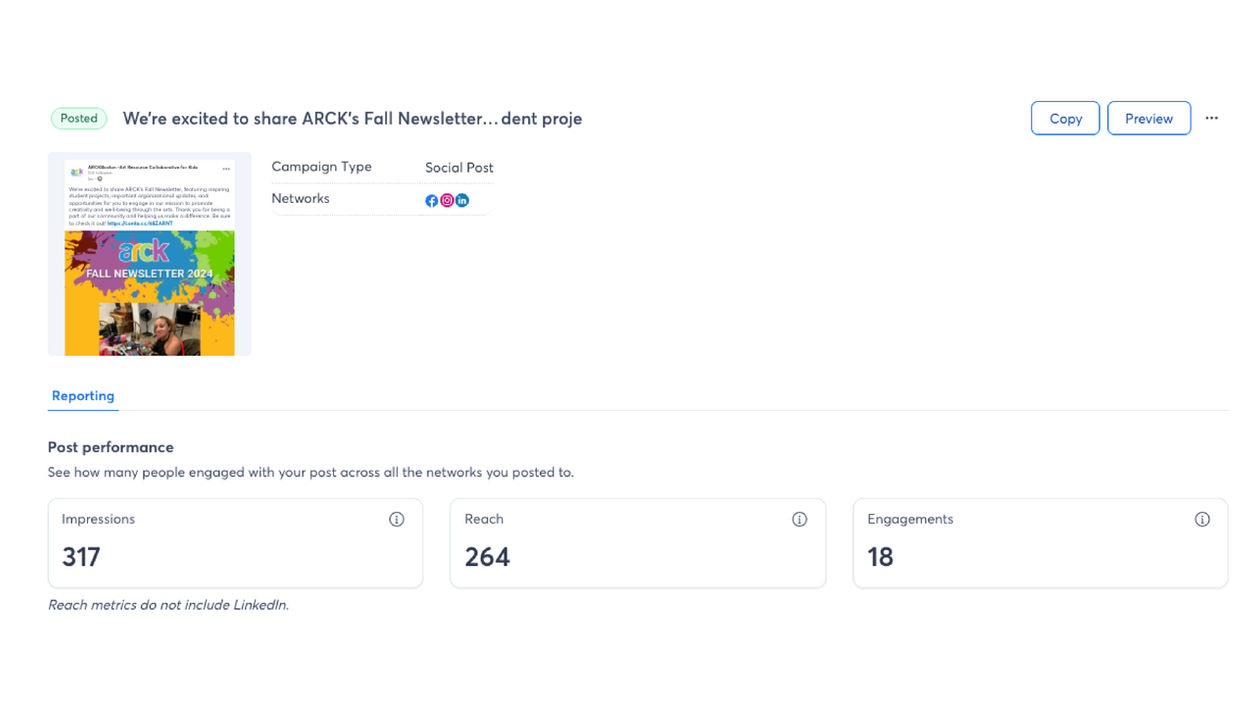Click the LinkedIn network icon
1260x709 pixels.
pyautogui.click(x=462, y=200)
